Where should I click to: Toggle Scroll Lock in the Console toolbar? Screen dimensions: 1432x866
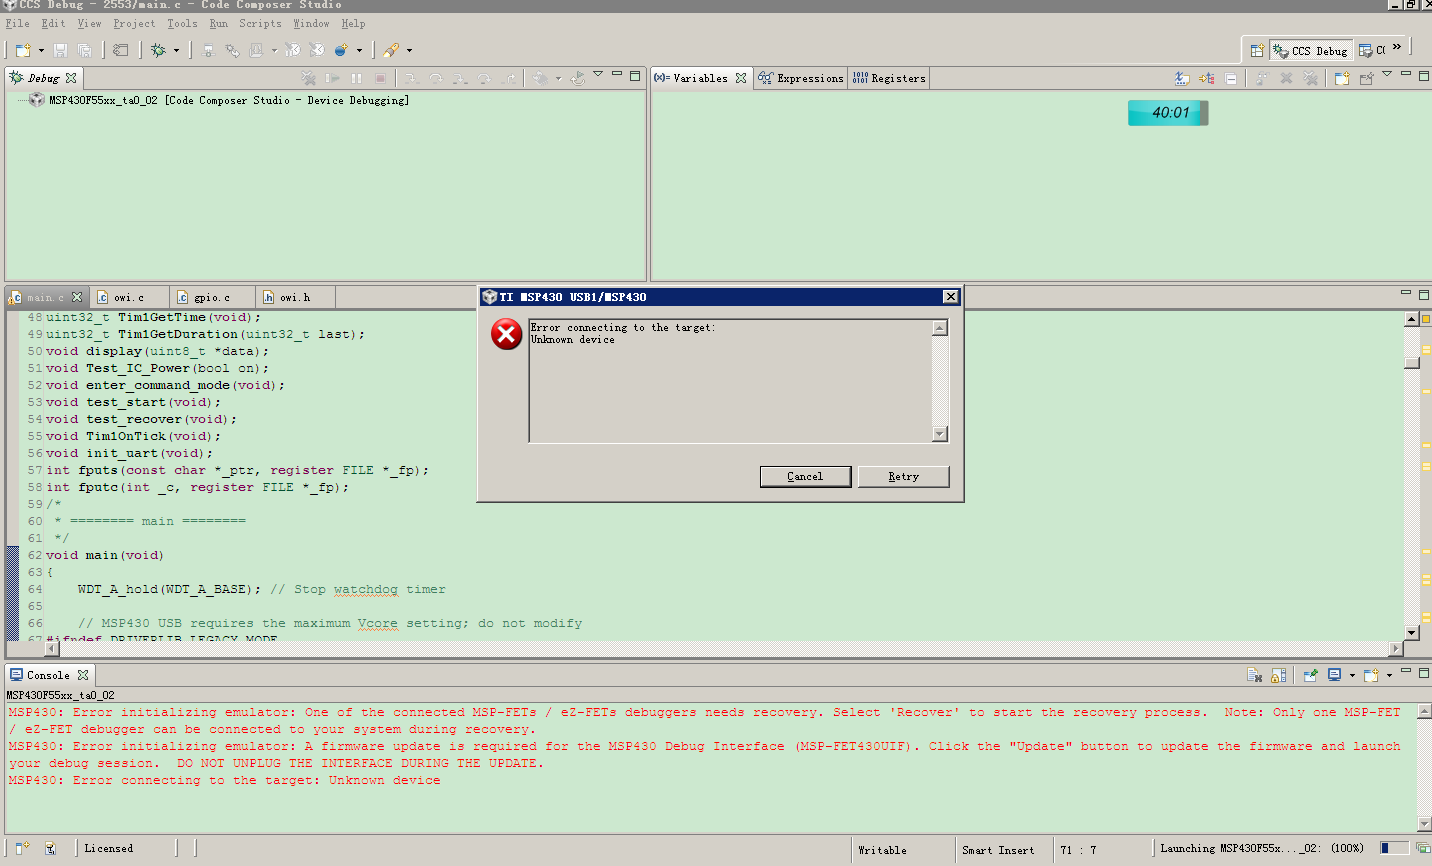pos(1278,675)
